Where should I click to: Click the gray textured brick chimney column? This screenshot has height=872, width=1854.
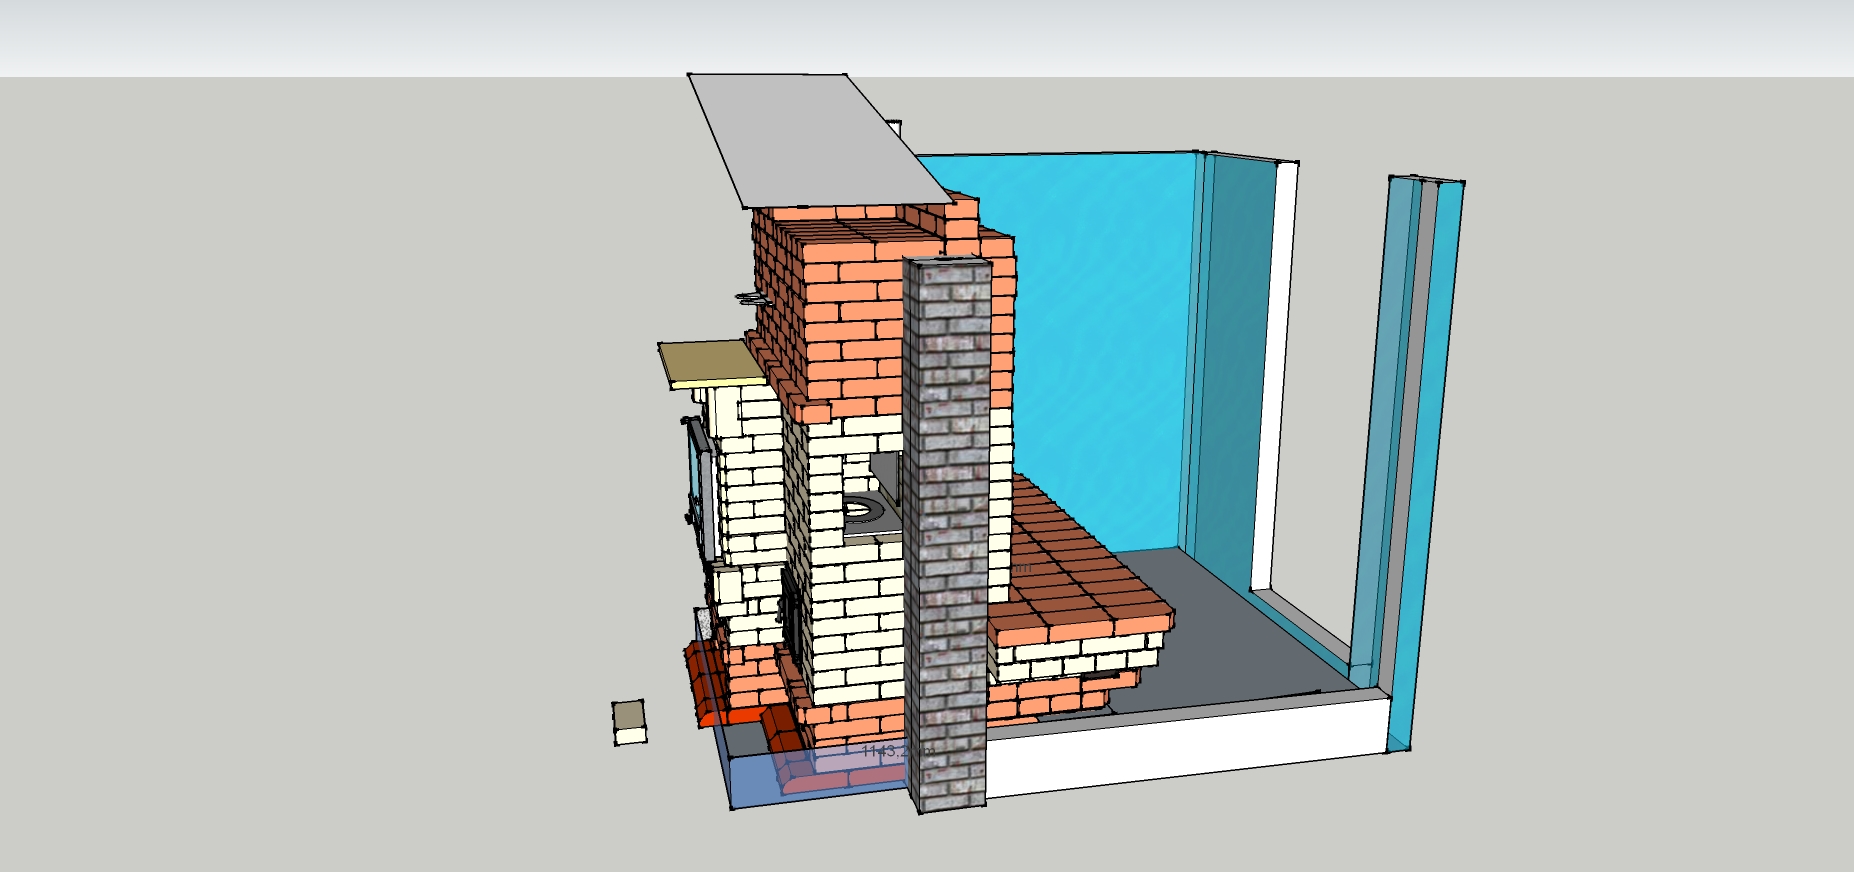946,530
